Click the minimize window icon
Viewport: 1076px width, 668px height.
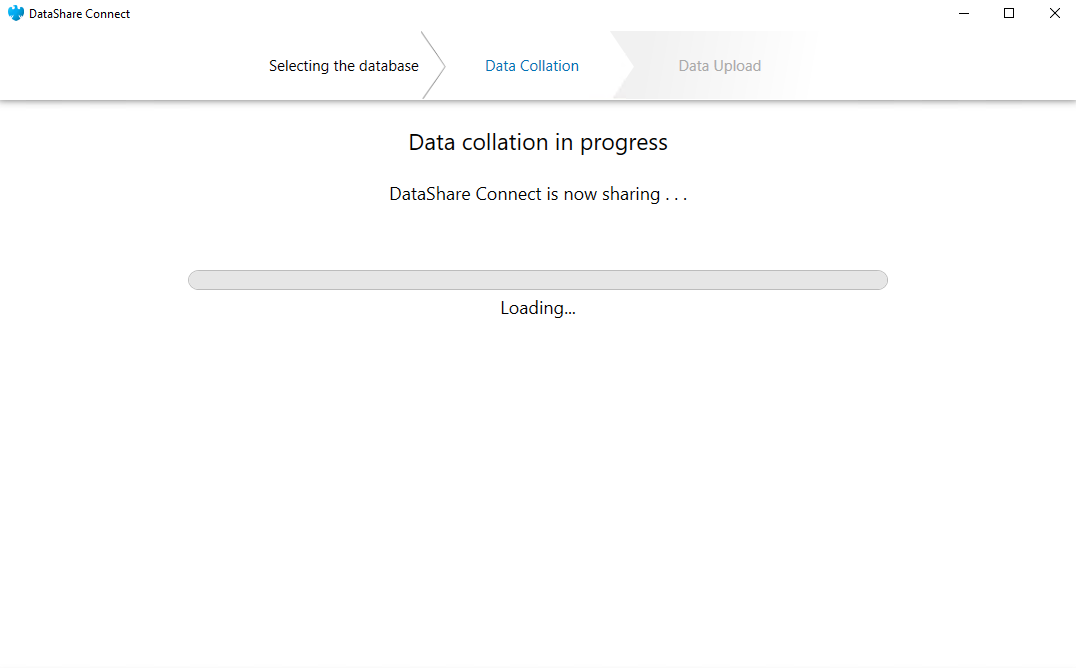[x=963, y=13]
